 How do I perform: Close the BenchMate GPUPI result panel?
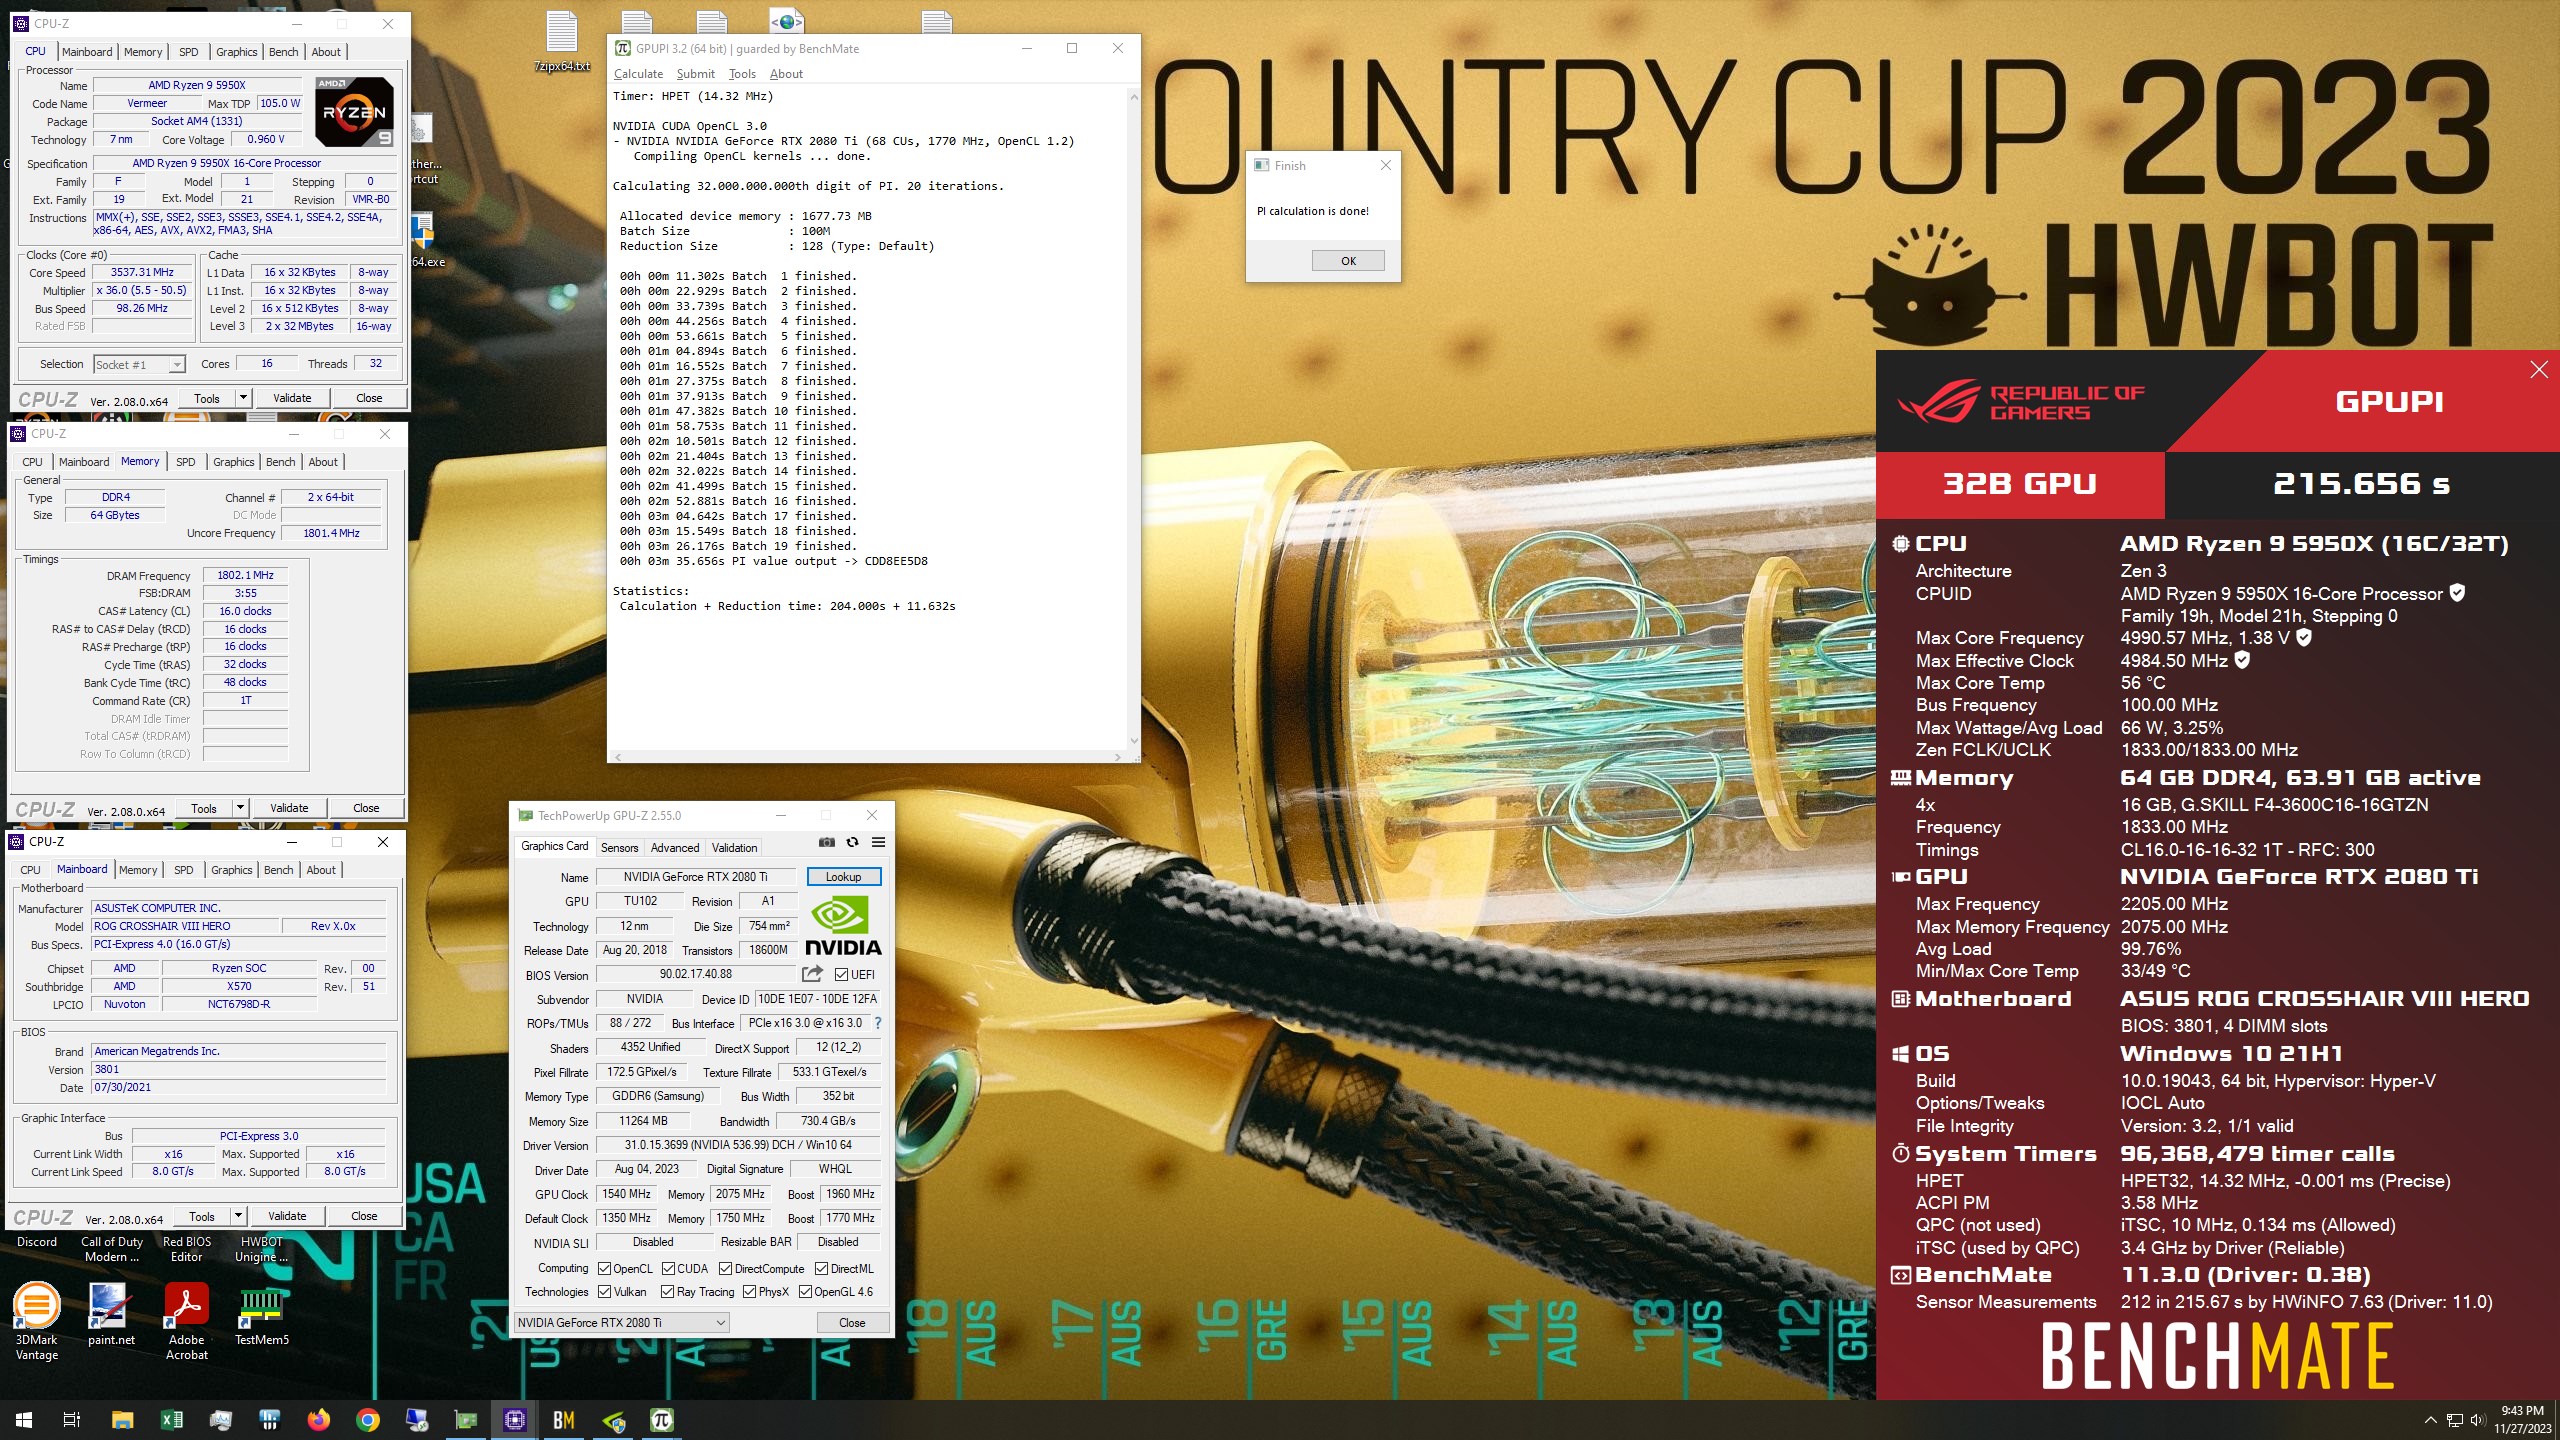pos(2538,370)
